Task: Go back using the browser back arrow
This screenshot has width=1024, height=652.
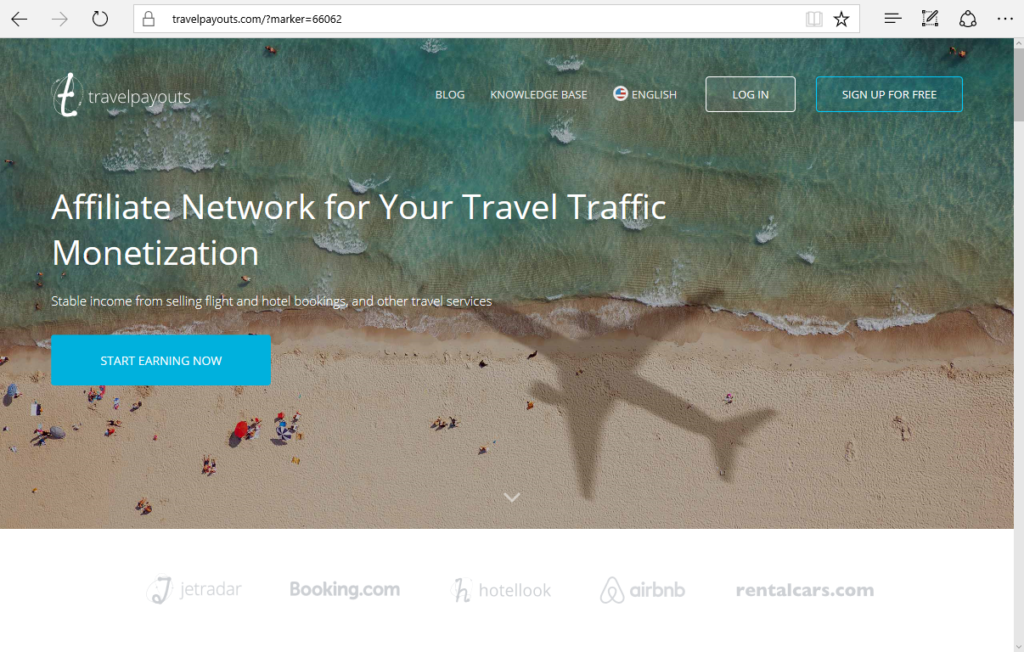Action: tap(19, 19)
